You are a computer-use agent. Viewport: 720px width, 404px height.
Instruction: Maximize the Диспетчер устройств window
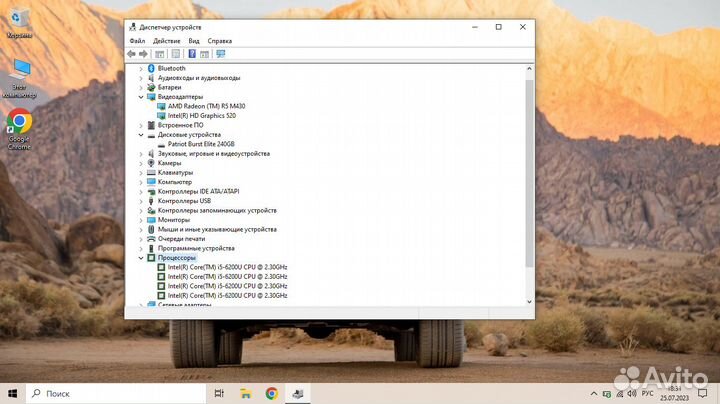coord(499,27)
